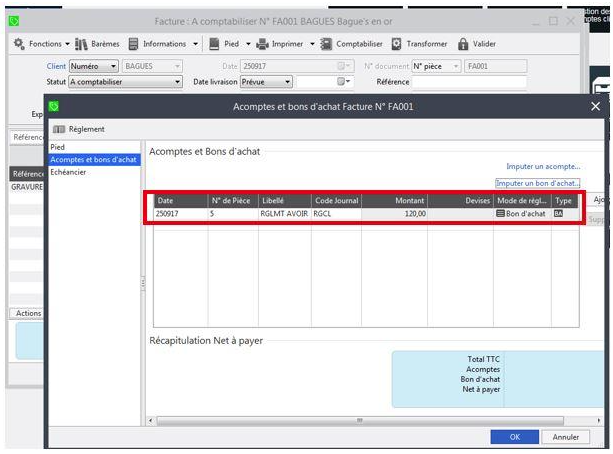Select Echéancier in the left list
This screenshot has width=613, height=454.
coord(69,171)
